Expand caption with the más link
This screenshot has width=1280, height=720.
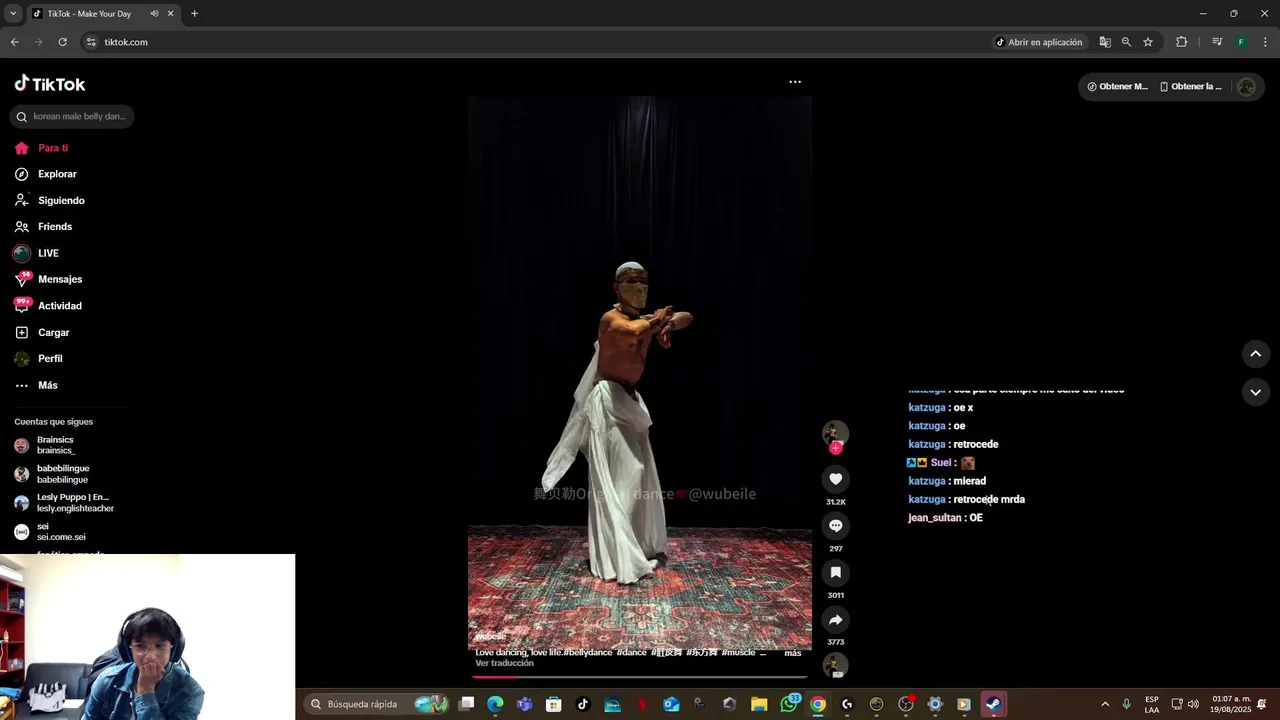coord(793,653)
